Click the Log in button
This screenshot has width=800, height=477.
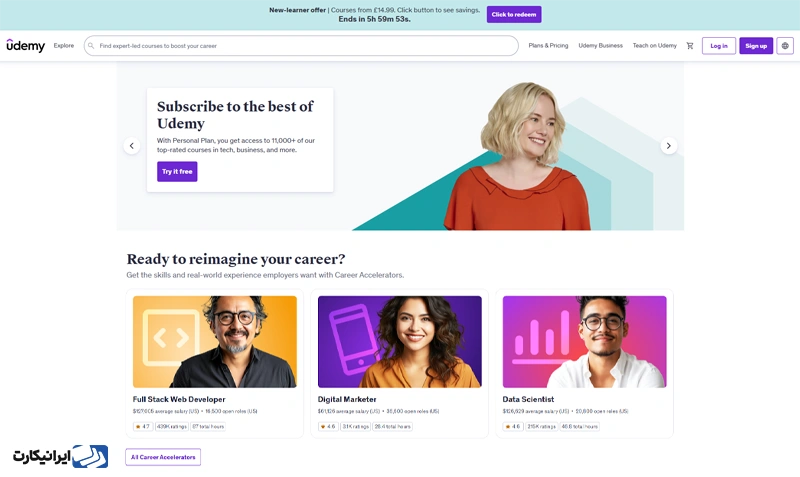[719, 46]
